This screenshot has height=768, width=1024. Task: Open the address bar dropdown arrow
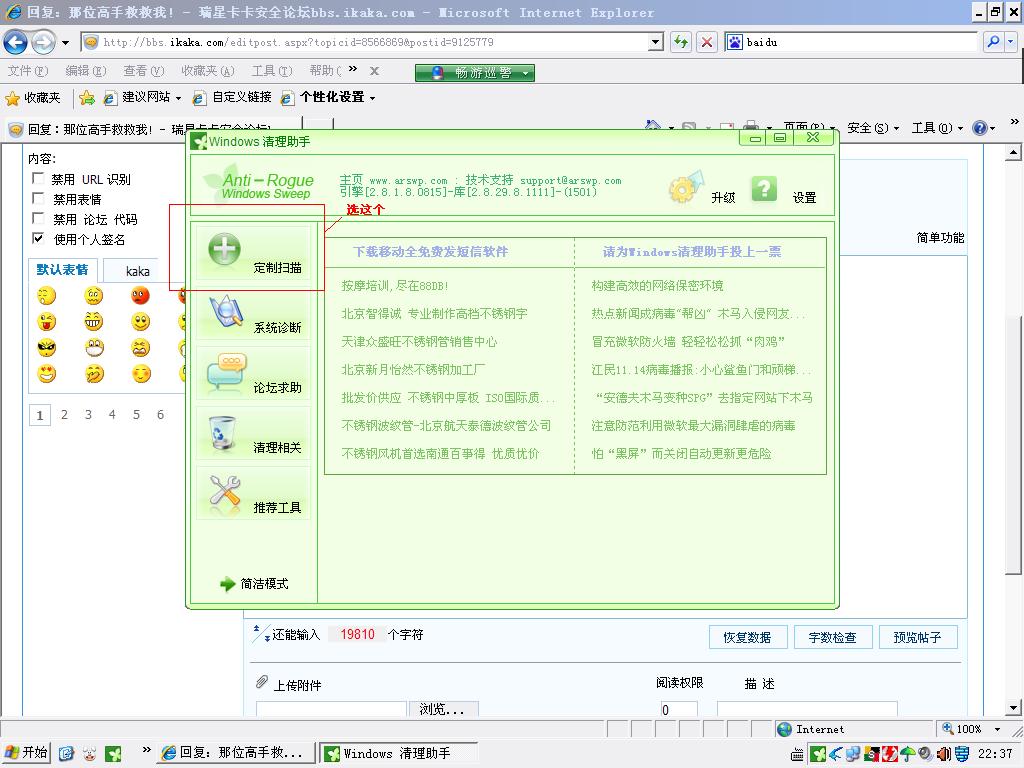[656, 42]
